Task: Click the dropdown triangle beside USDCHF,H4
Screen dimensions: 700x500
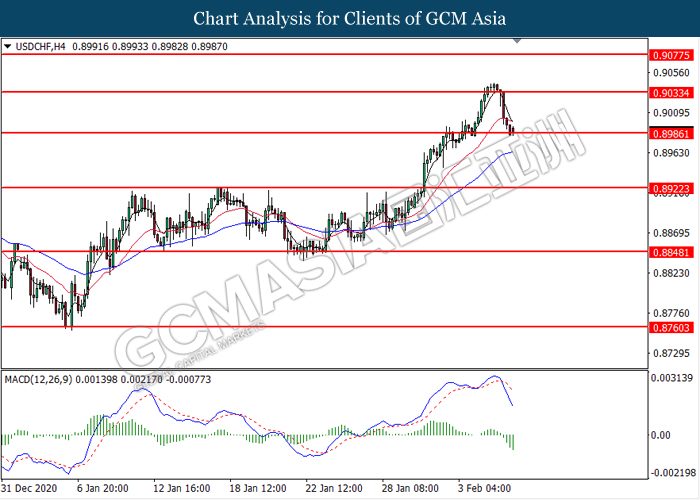Action: (8, 45)
